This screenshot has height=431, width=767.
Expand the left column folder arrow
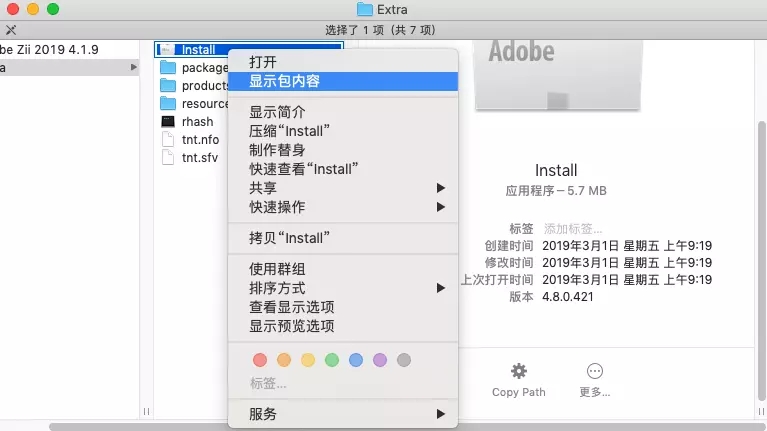pos(134,68)
